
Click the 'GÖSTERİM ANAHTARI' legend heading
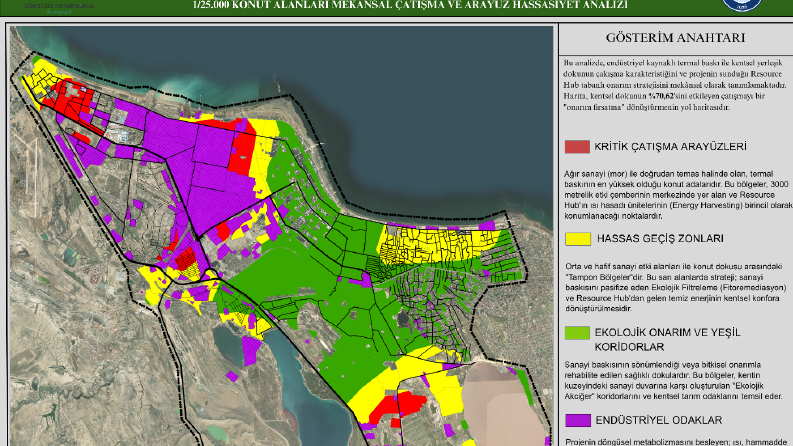pyautogui.click(x=675, y=38)
